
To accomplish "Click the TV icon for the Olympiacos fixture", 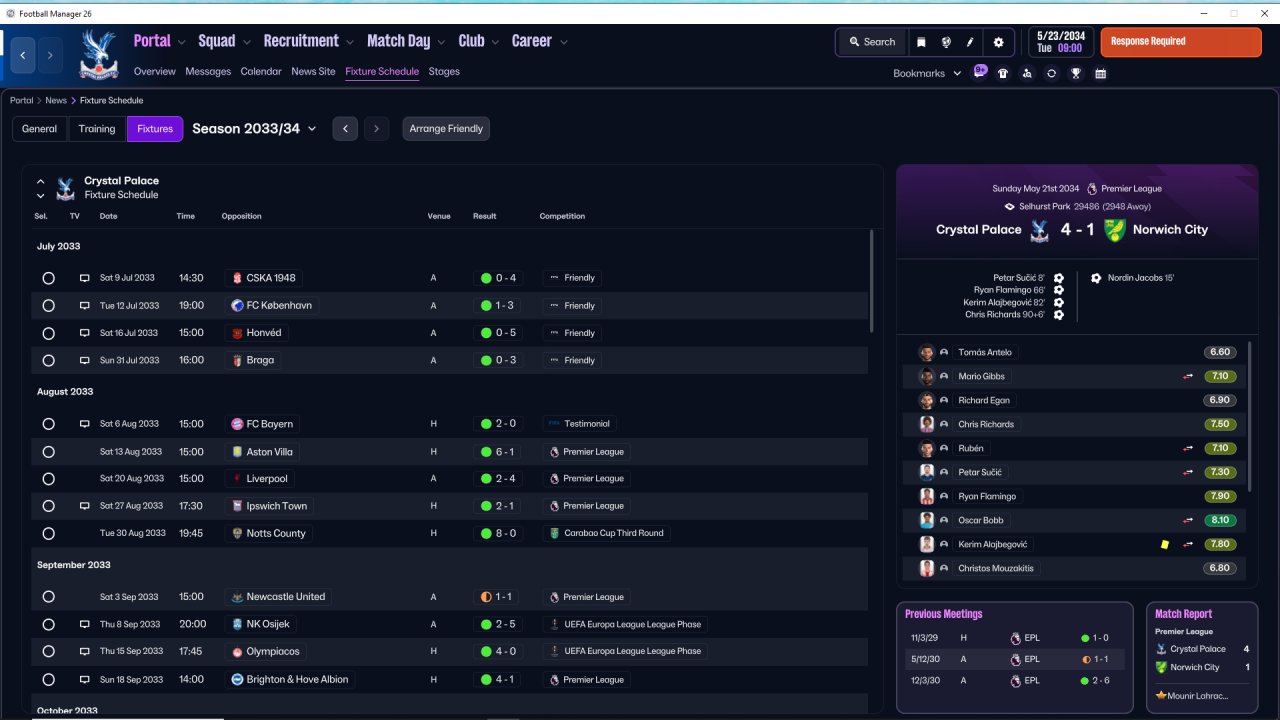I will click(85, 651).
